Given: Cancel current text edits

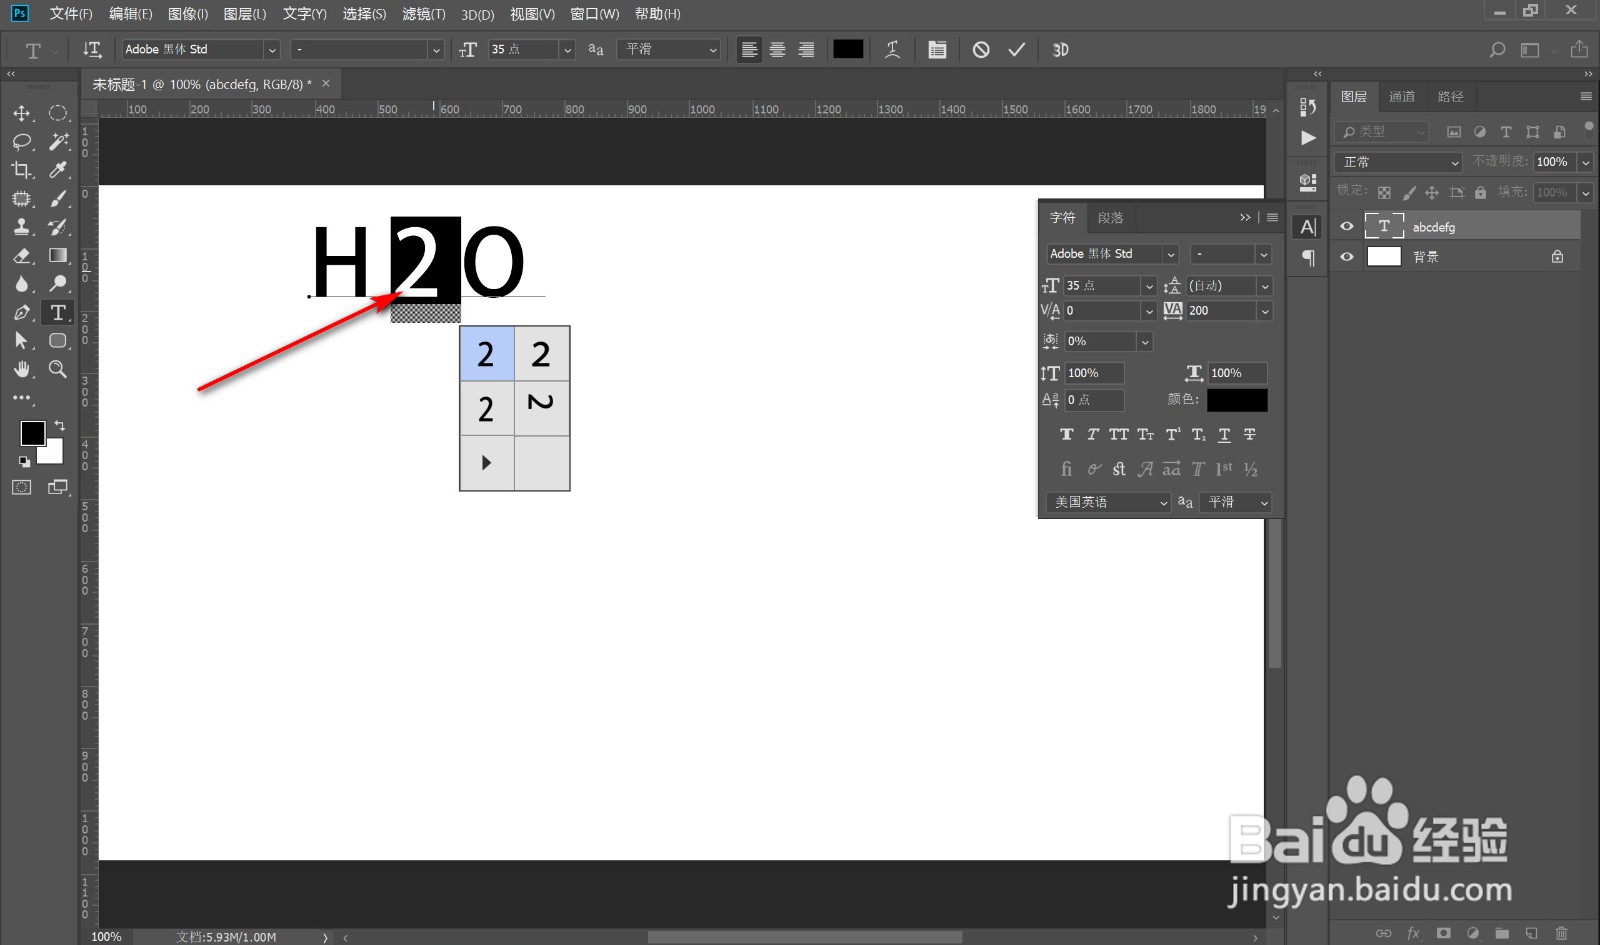Looking at the screenshot, I should (x=981, y=49).
